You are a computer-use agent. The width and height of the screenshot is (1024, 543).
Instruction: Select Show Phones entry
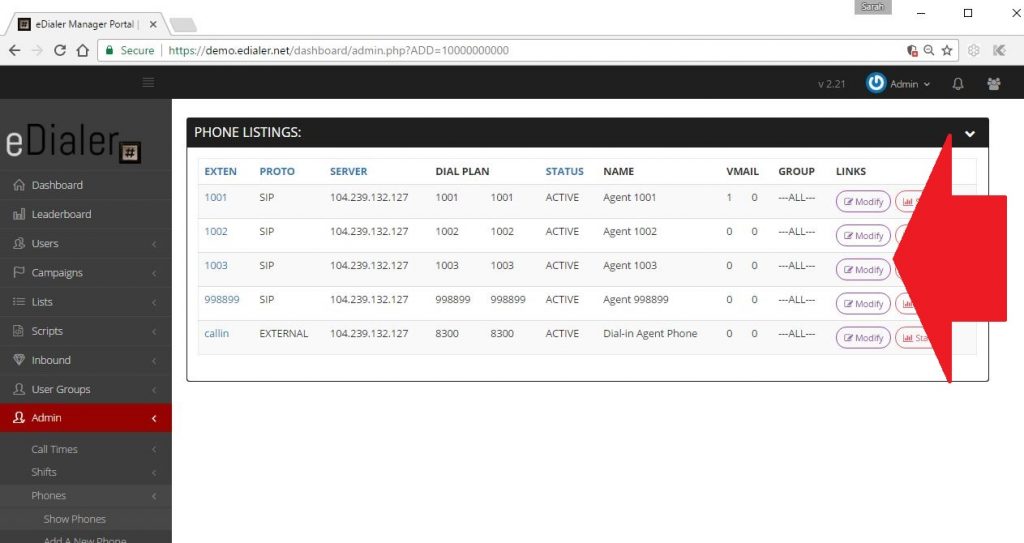click(x=74, y=519)
